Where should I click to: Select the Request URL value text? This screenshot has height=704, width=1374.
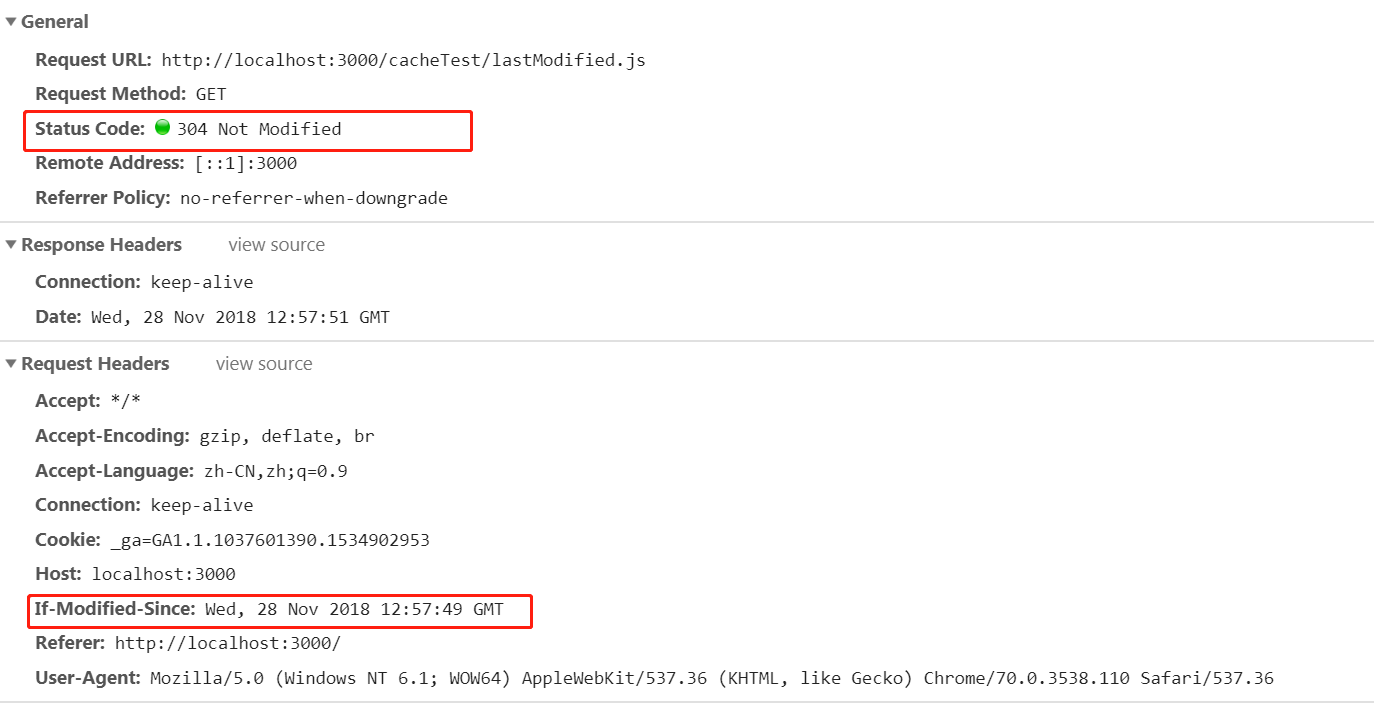(403, 60)
